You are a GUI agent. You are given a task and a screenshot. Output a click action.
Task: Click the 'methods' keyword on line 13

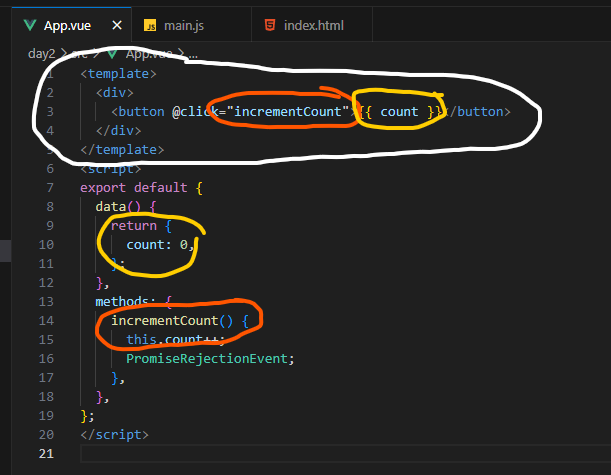coord(122,302)
